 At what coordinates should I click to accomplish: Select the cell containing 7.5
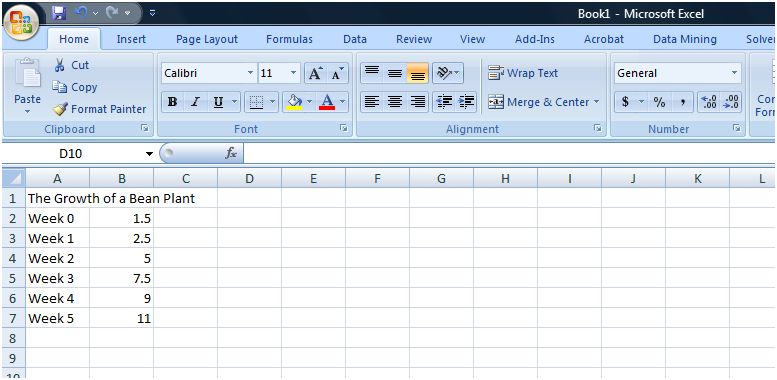point(121,278)
